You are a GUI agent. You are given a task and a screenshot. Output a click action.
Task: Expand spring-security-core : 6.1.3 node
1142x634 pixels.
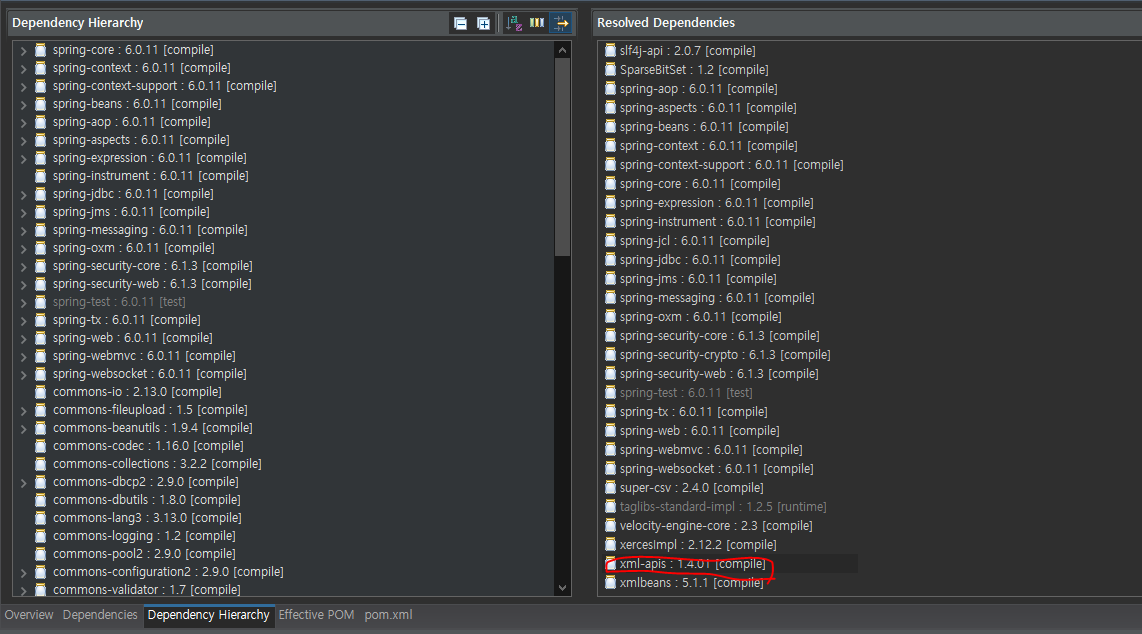(23, 266)
